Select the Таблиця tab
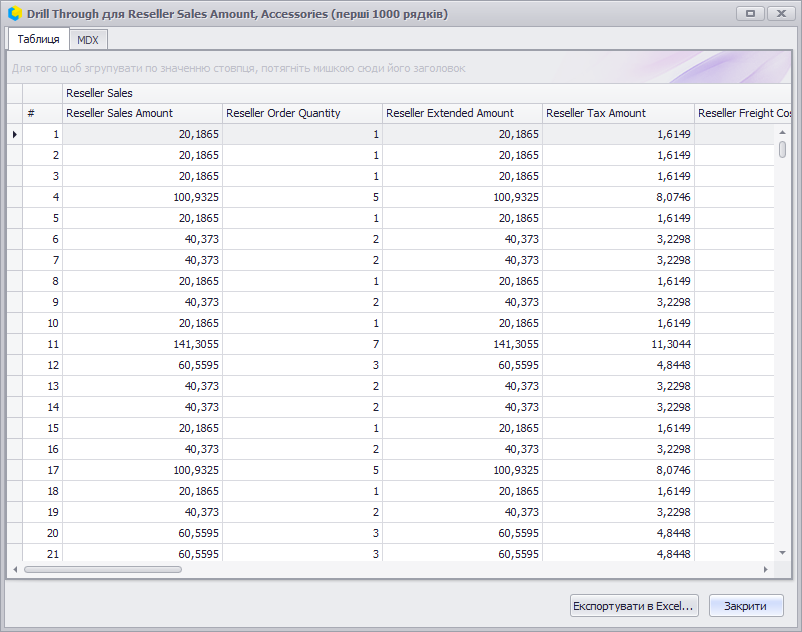Image resolution: width=802 pixels, height=632 pixels. [x=38, y=39]
